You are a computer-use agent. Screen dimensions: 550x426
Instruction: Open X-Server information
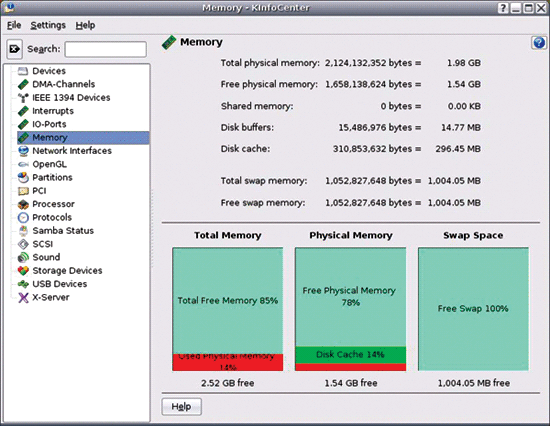coord(51,298)
